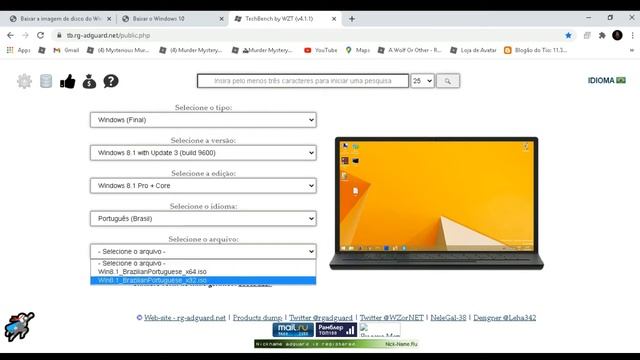Open the Products dump link

coord(258,318)
